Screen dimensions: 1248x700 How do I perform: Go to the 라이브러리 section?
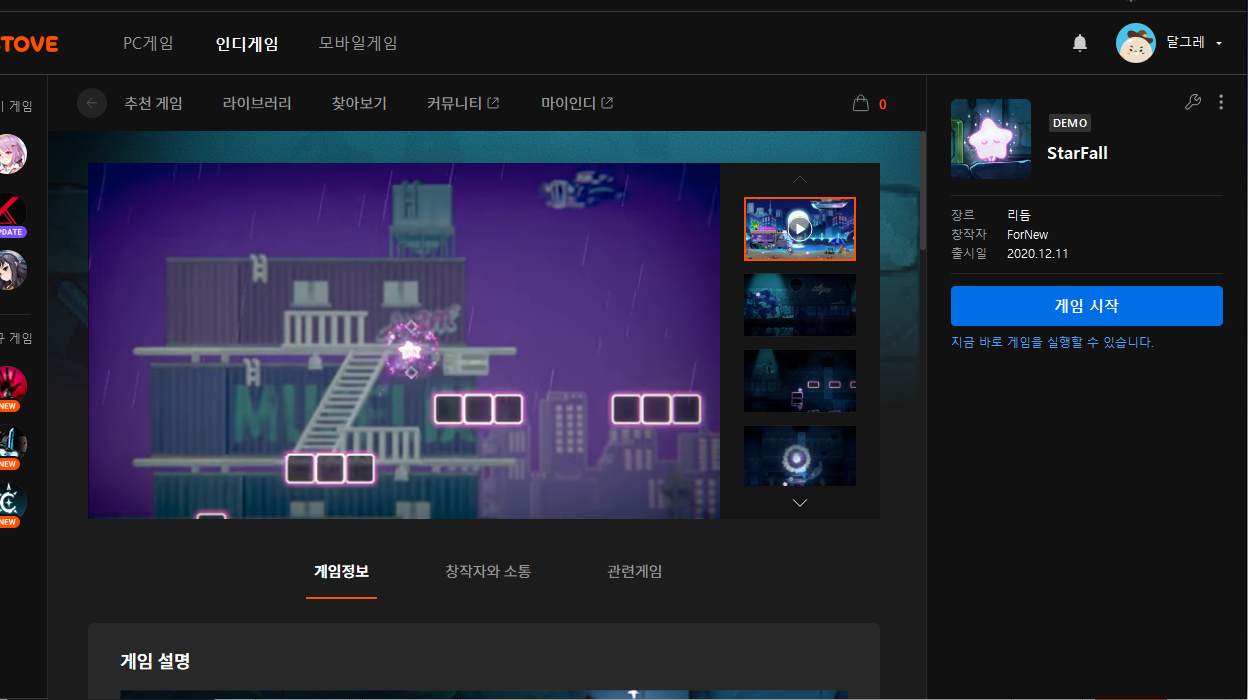pyautogui.click(x=257, y=103)
